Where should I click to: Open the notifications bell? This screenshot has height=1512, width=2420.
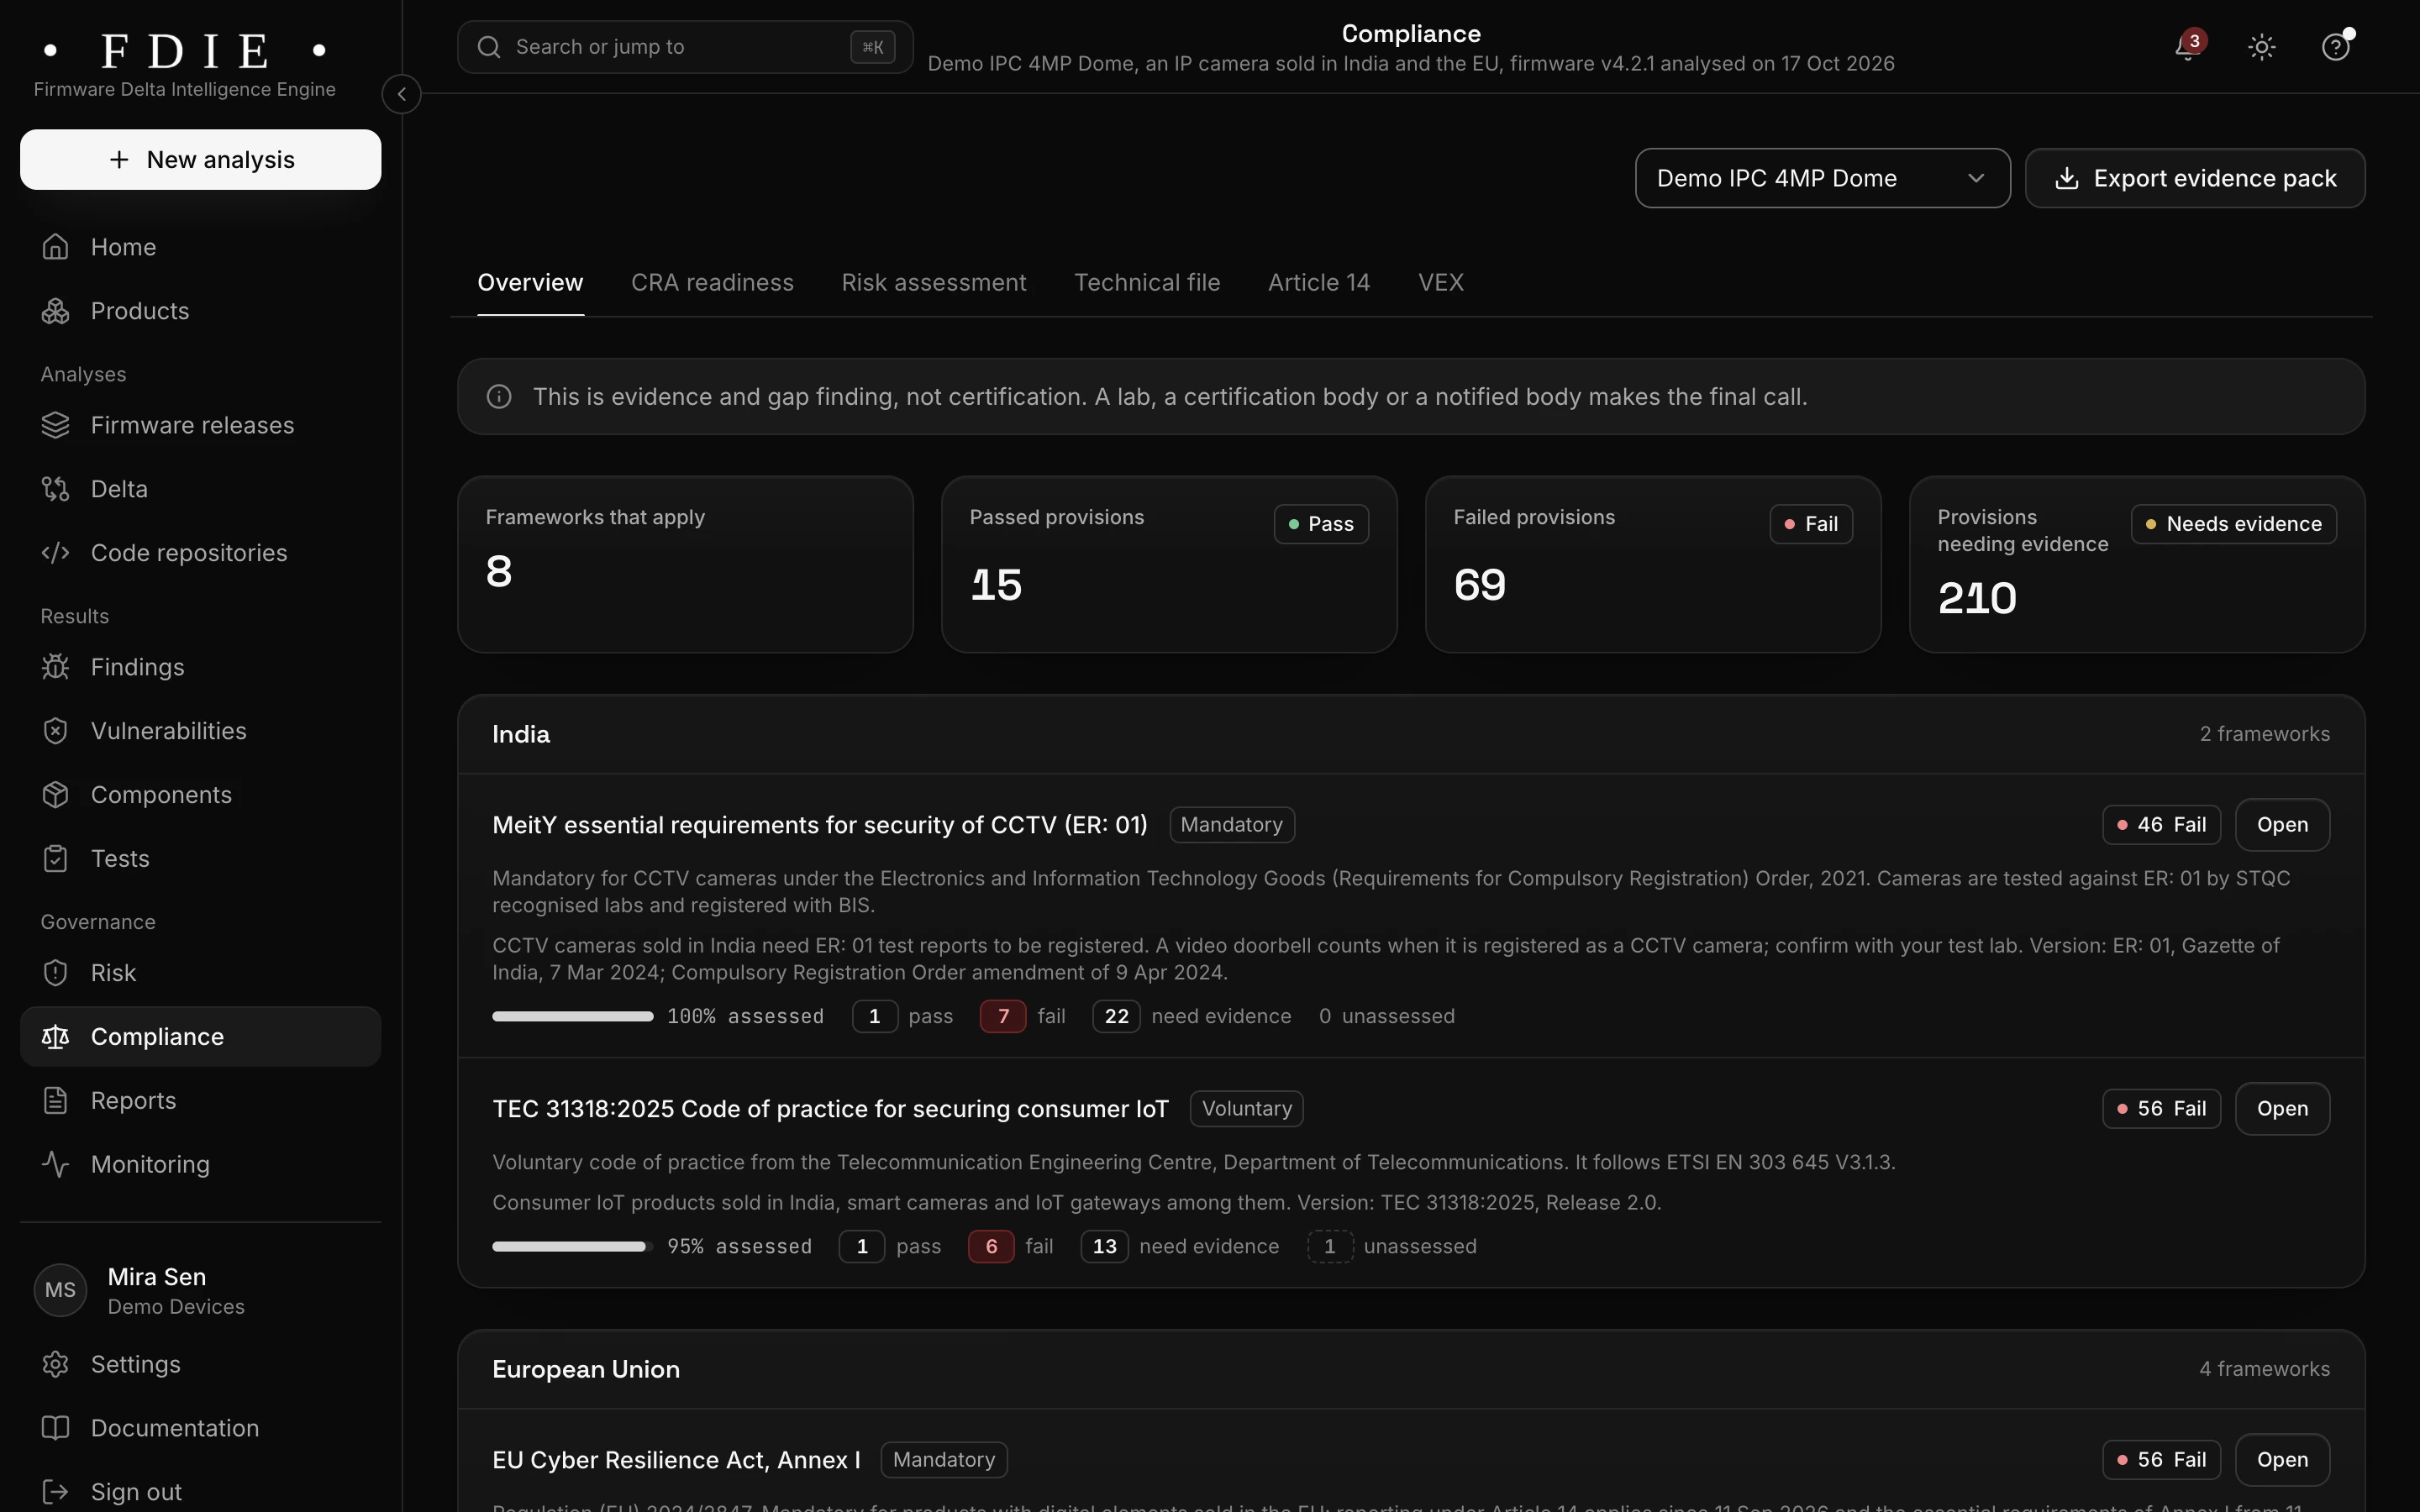[2188, 47]
